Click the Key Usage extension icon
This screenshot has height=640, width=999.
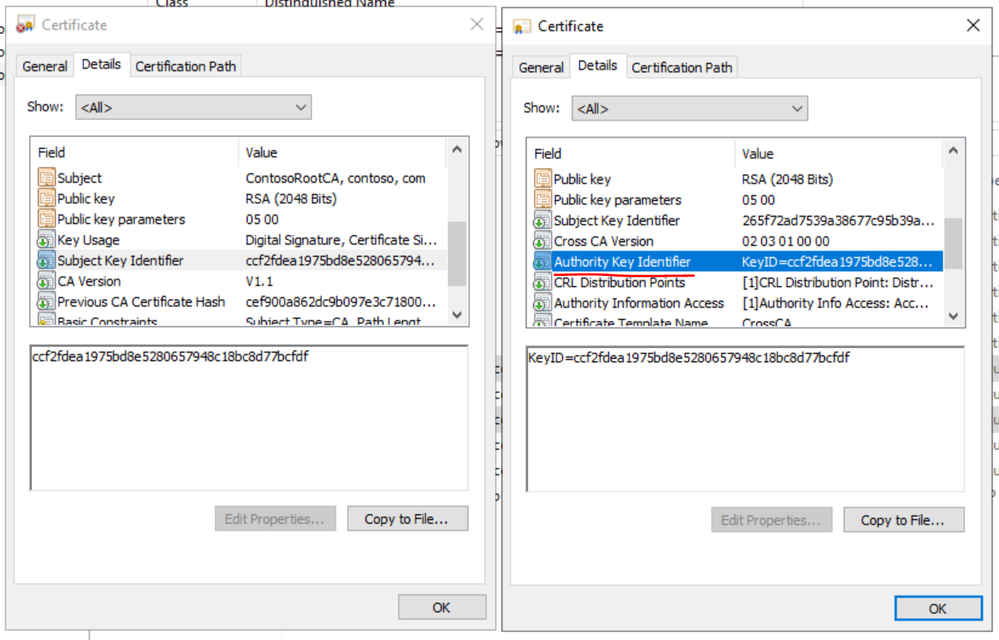tap(47, 239)
